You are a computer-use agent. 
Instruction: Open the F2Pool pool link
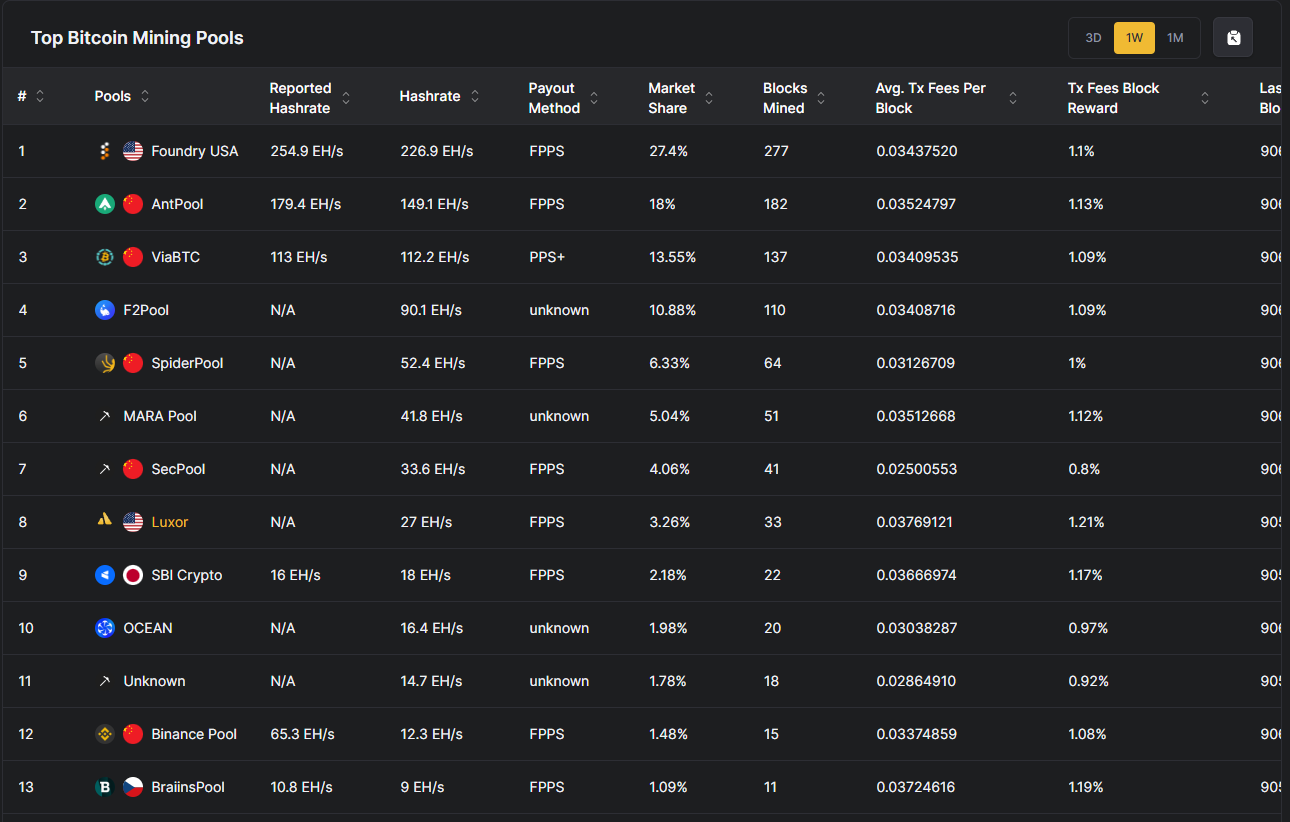coord(146,310)
